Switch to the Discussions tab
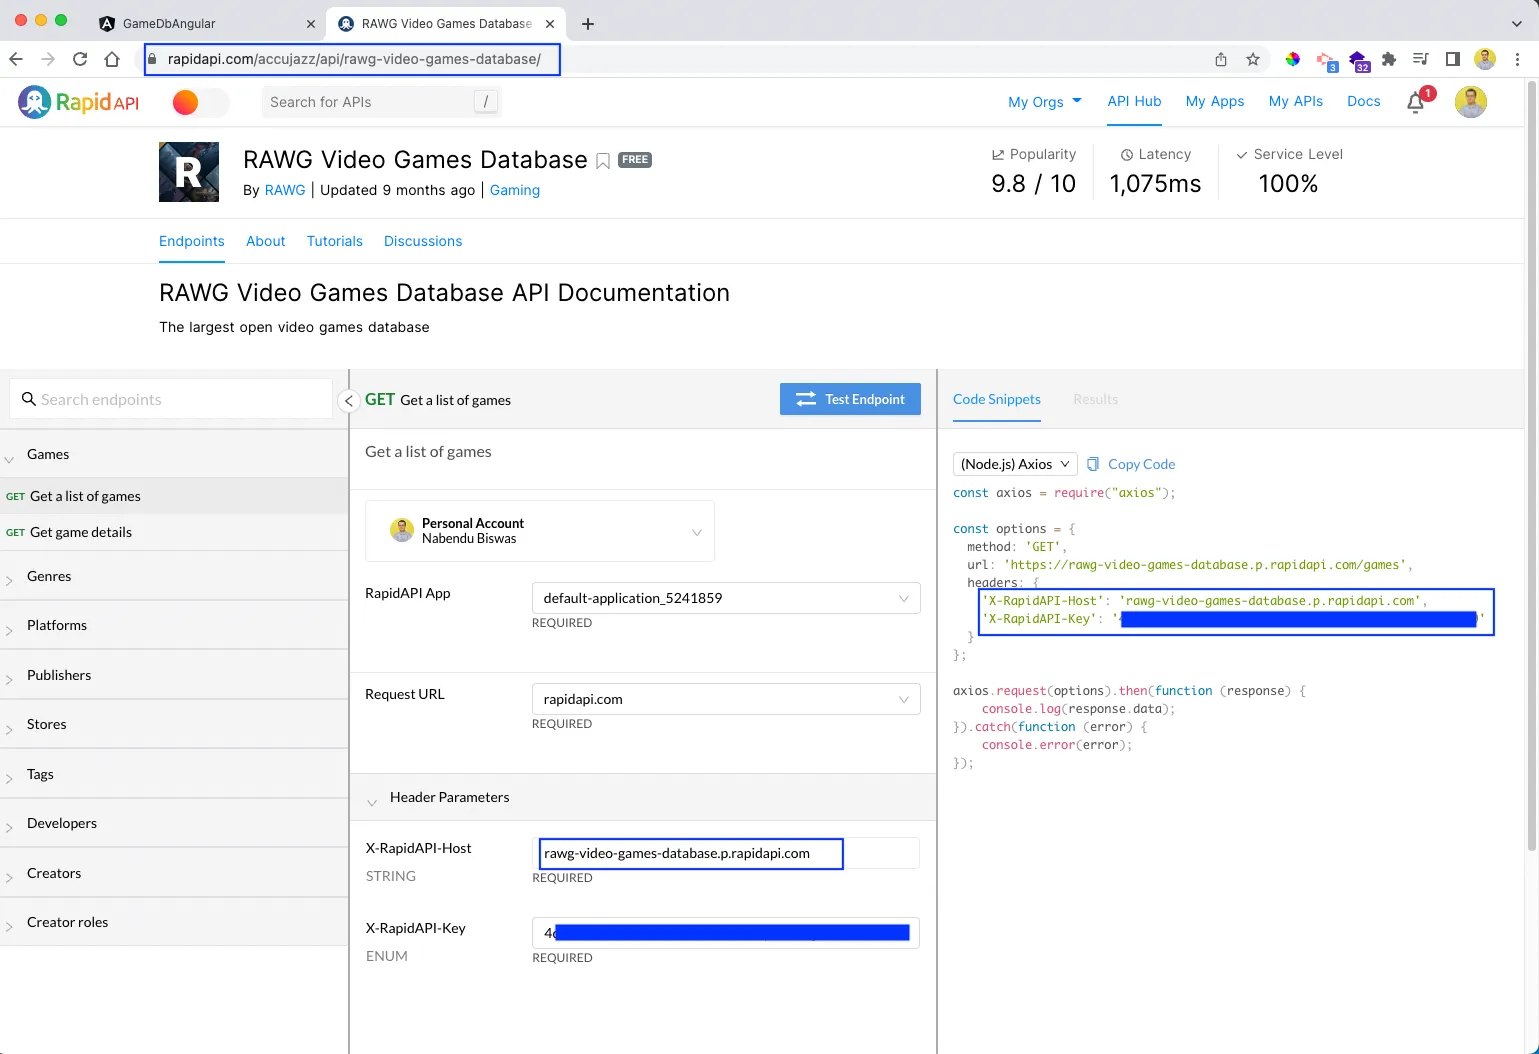 (x=423, y=241)
